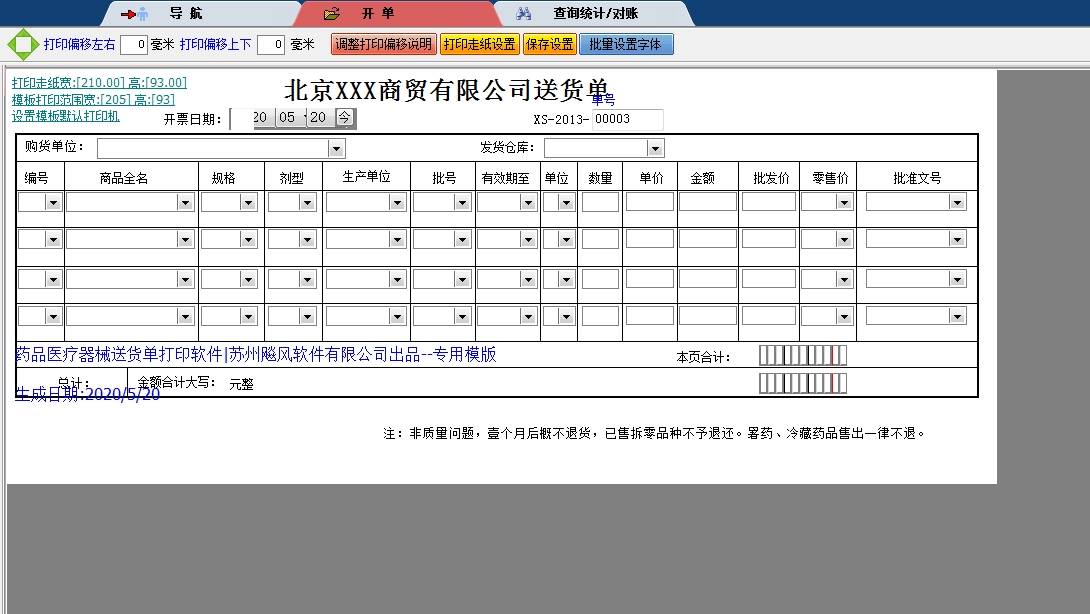Open the 发货仓库 dropdown
The image size is (1090, 614).
click(655, 147)
